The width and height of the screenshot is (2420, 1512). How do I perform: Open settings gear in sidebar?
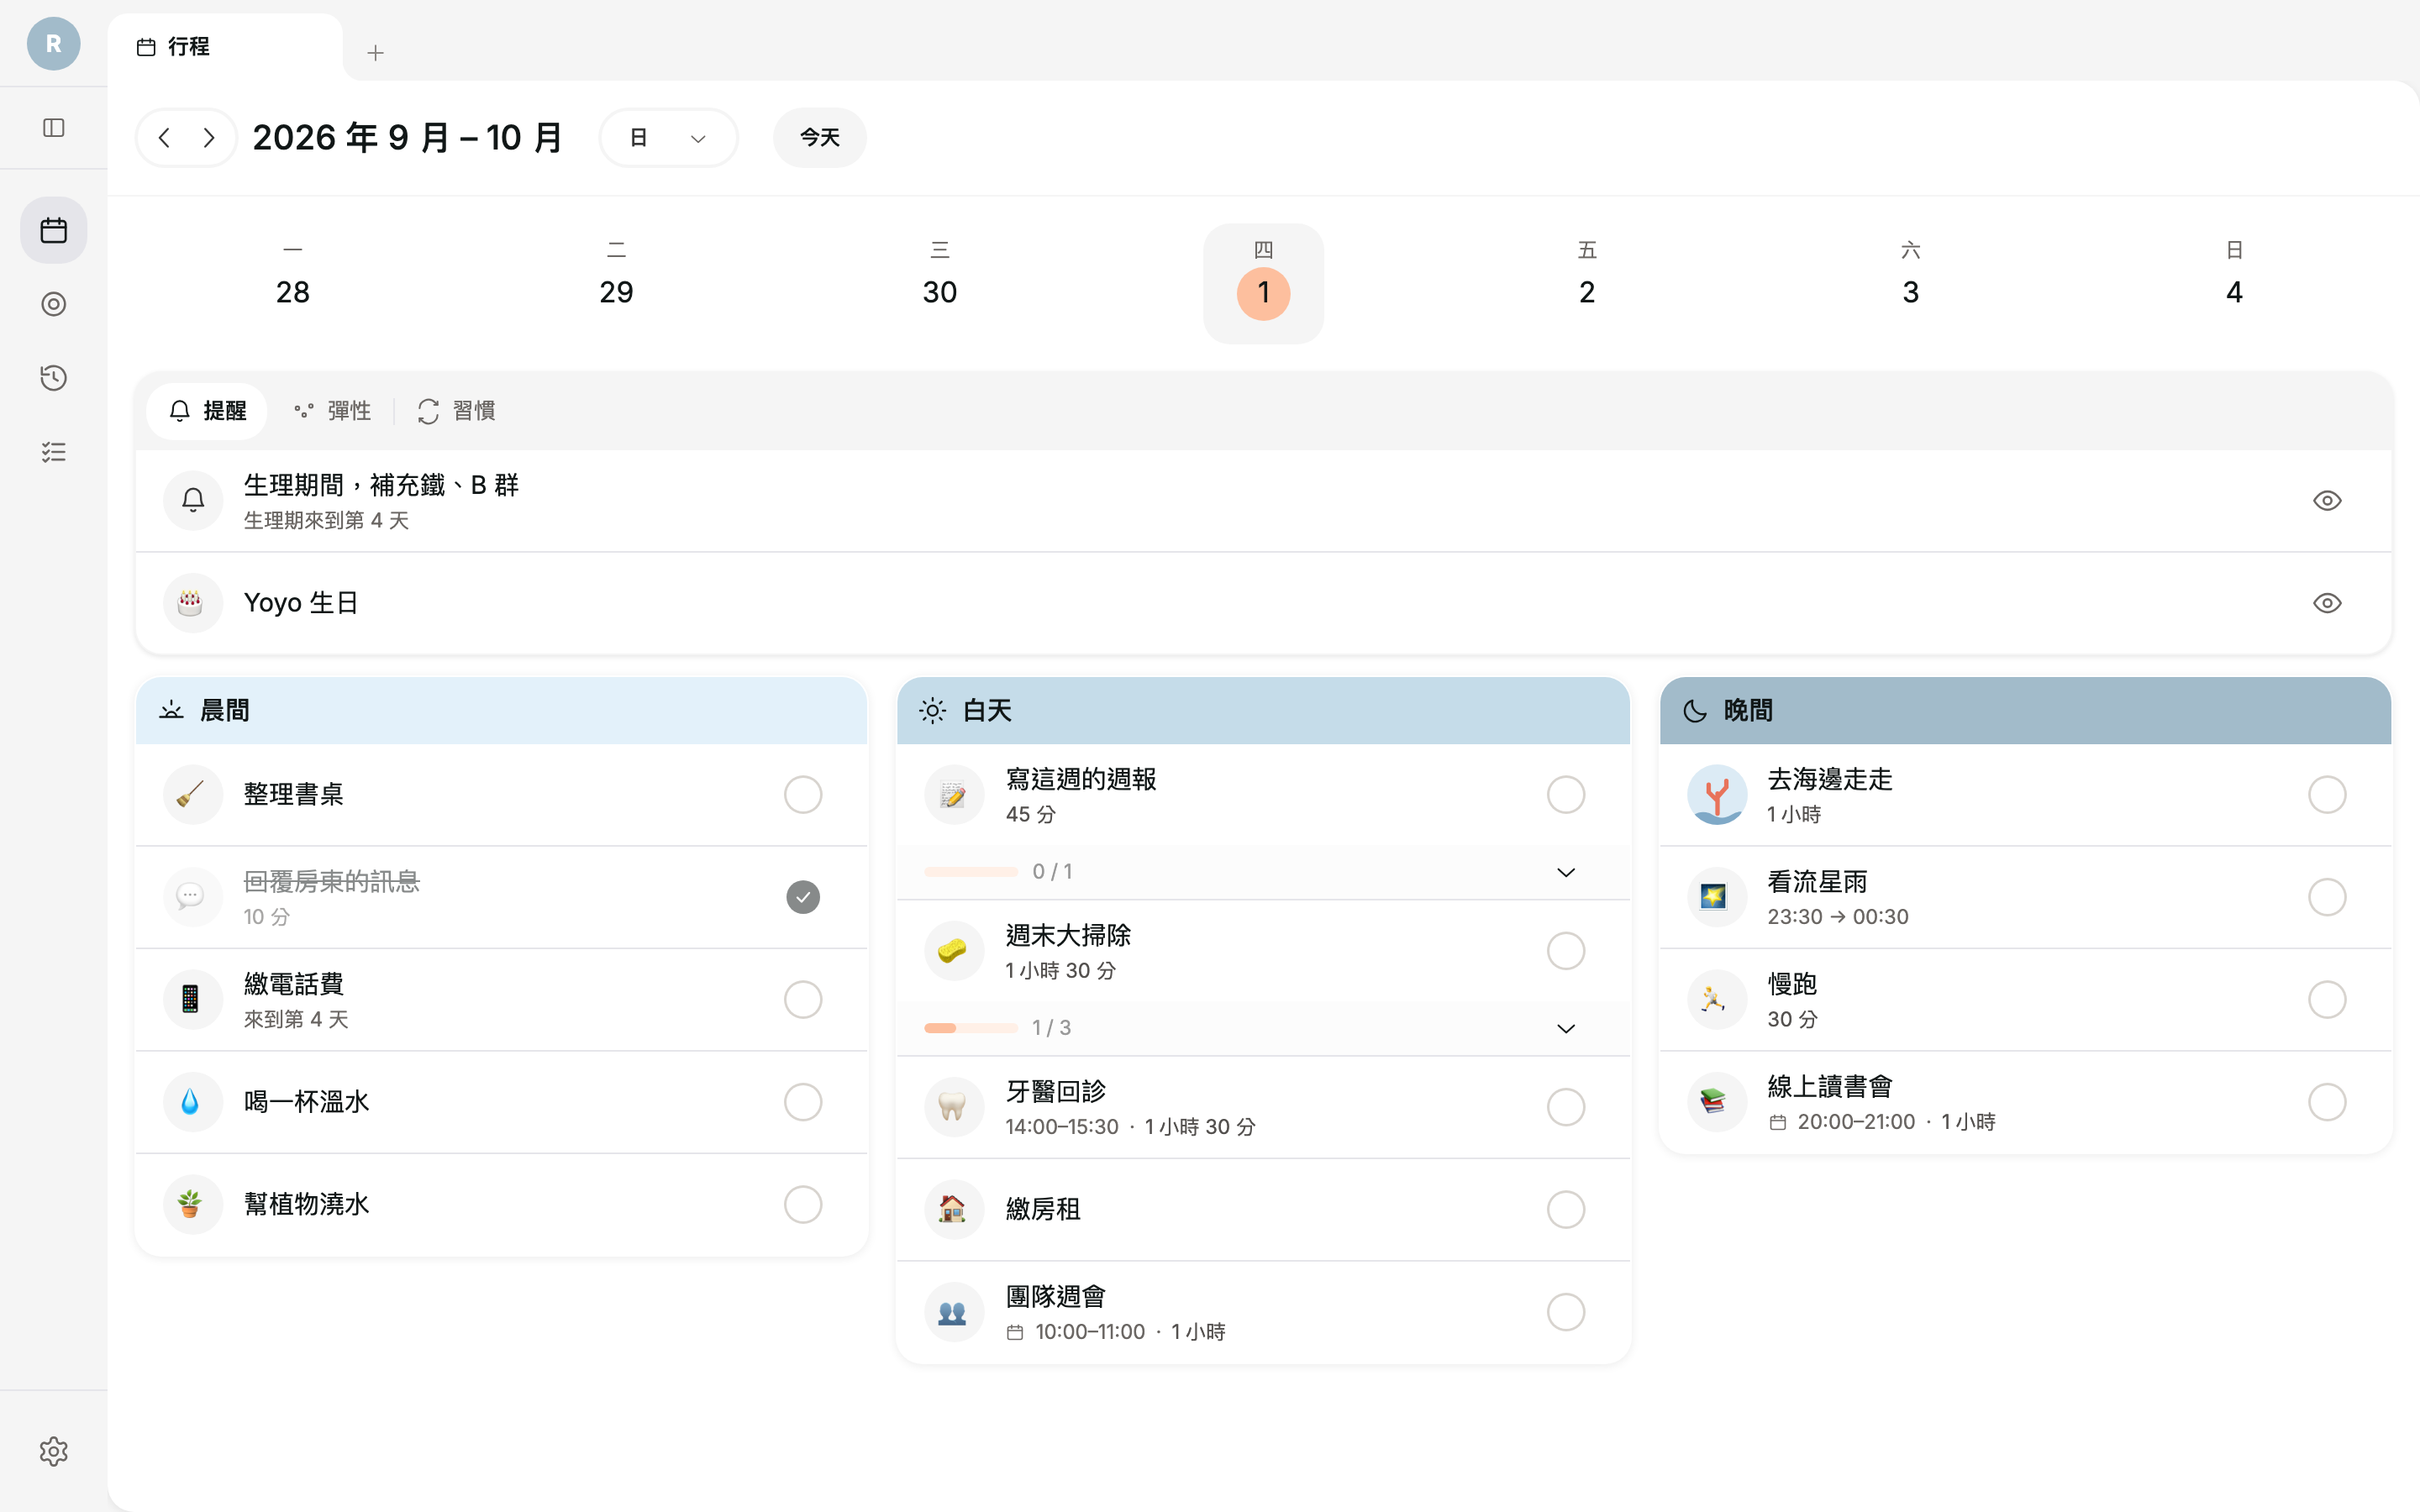pos(54,1451)
